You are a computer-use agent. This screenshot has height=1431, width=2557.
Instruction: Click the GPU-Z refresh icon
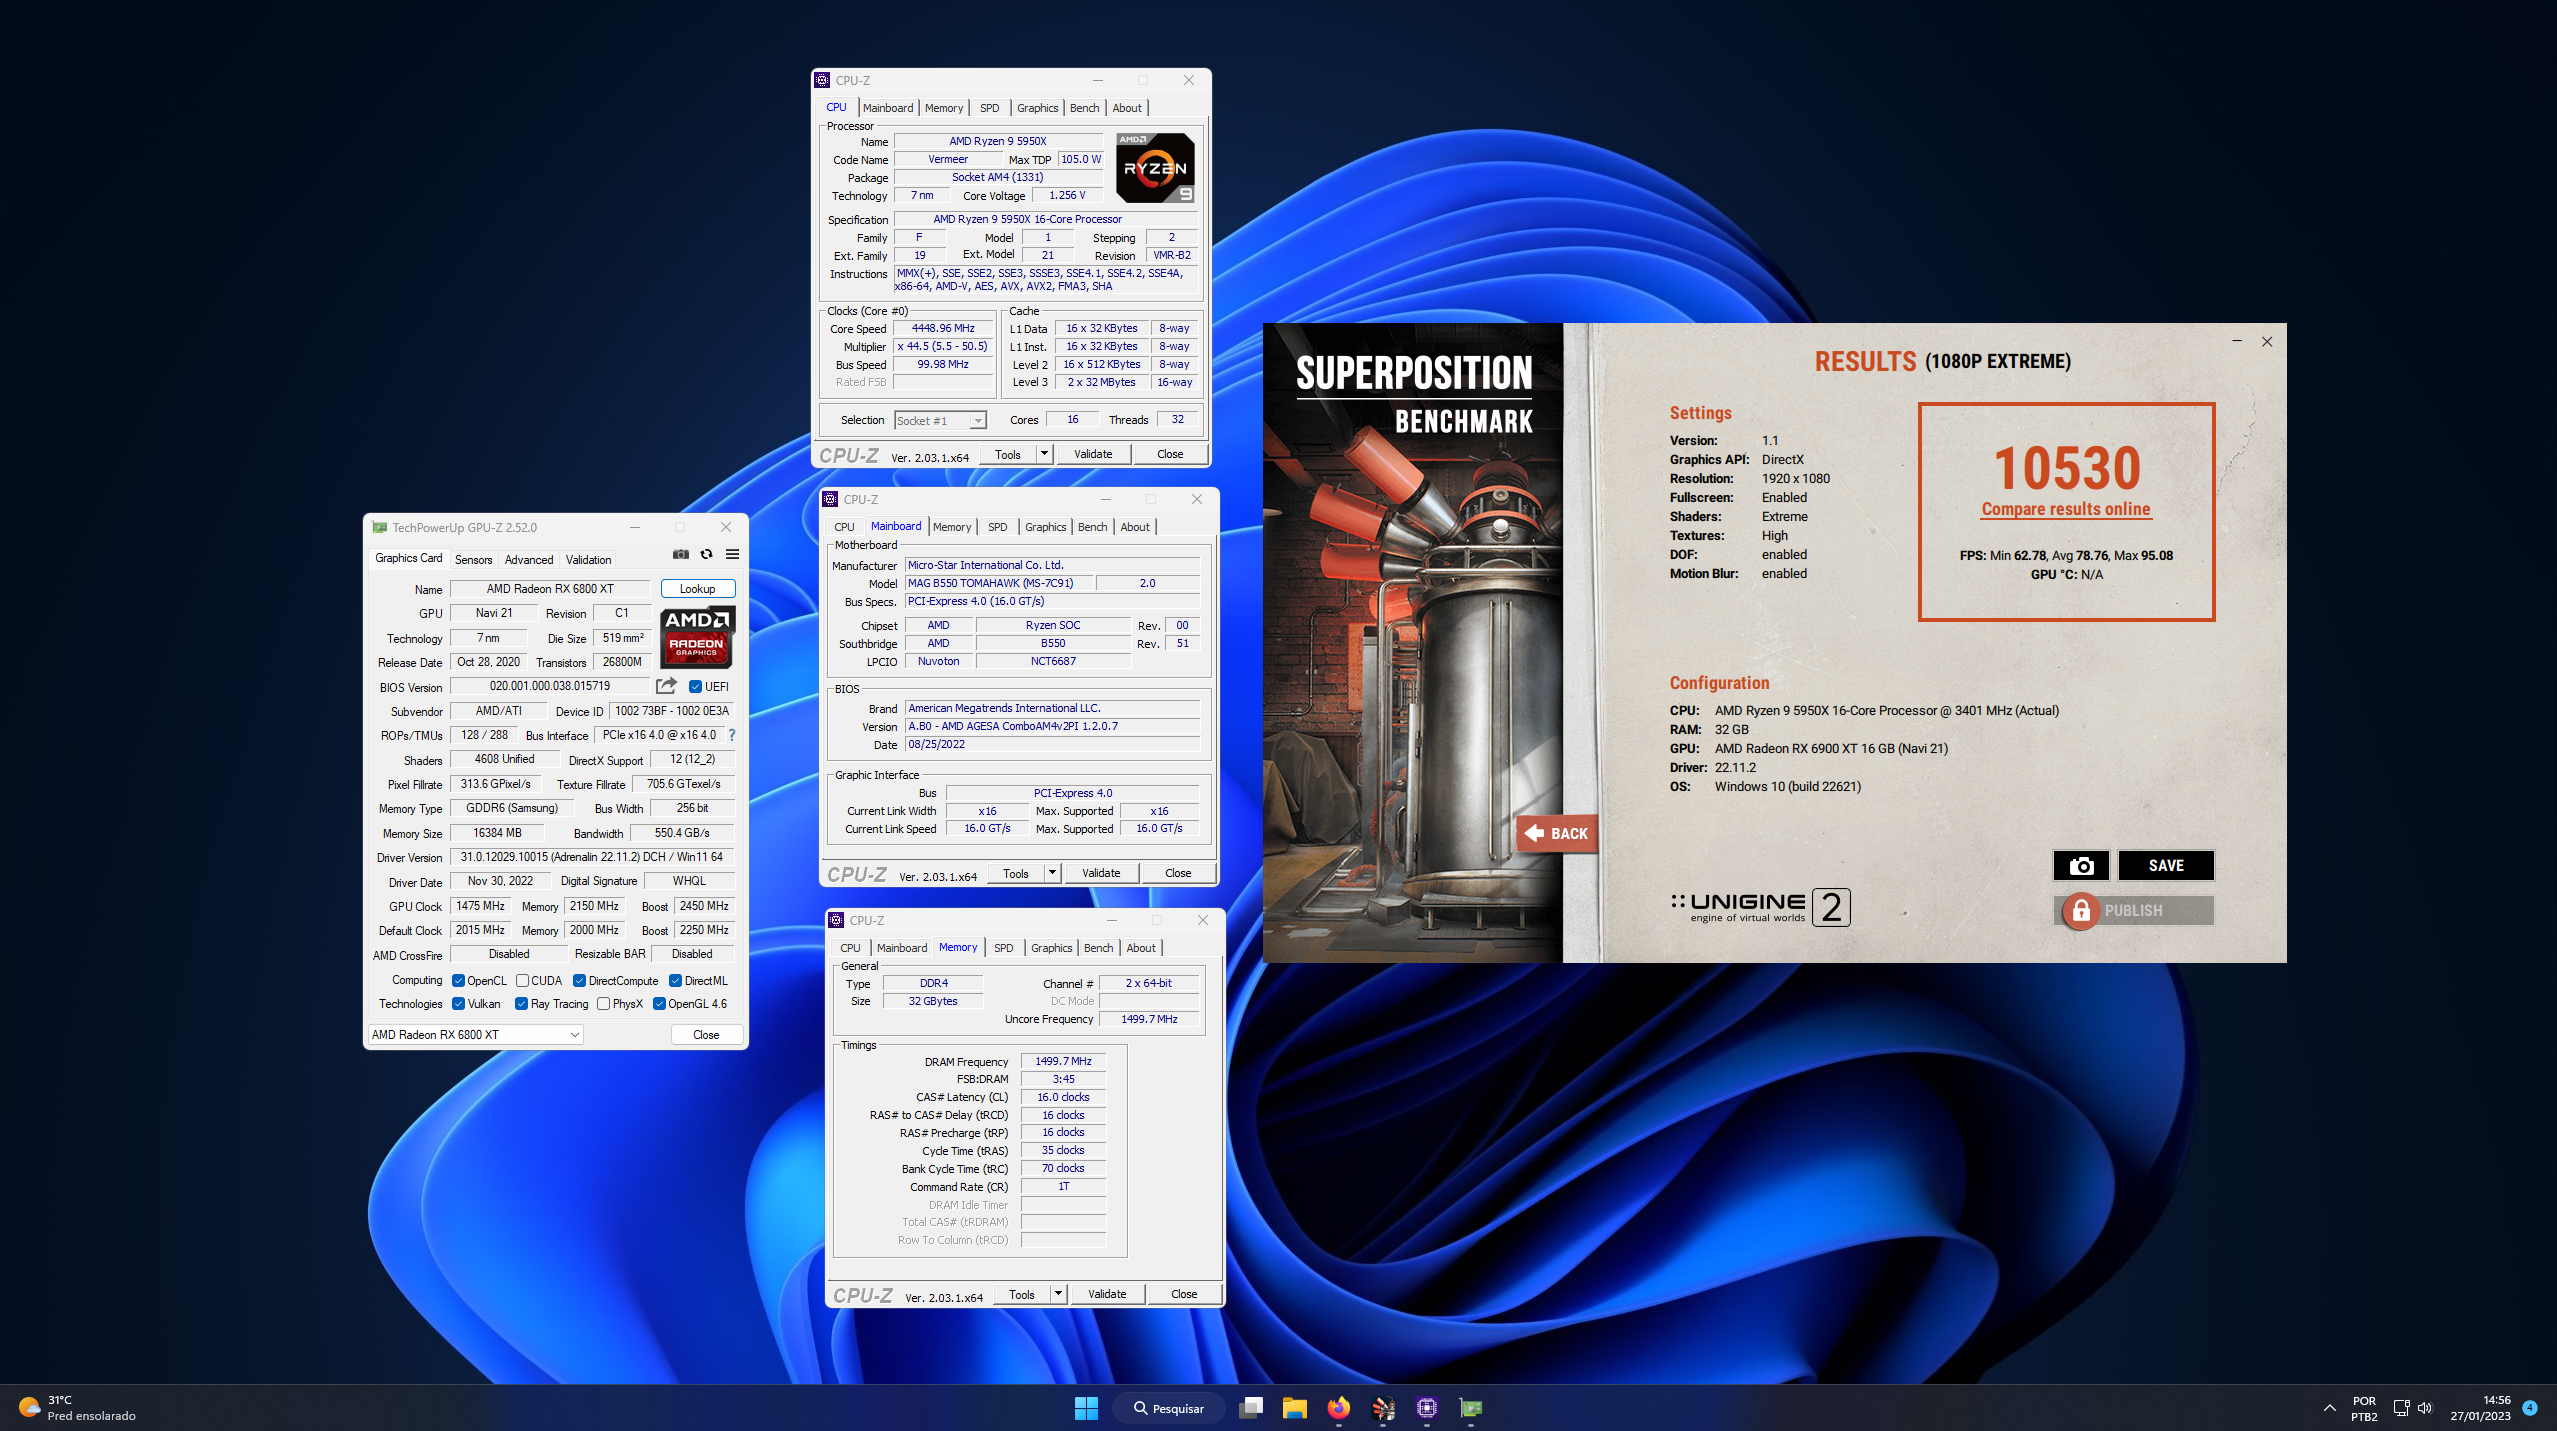pos(707,554)
